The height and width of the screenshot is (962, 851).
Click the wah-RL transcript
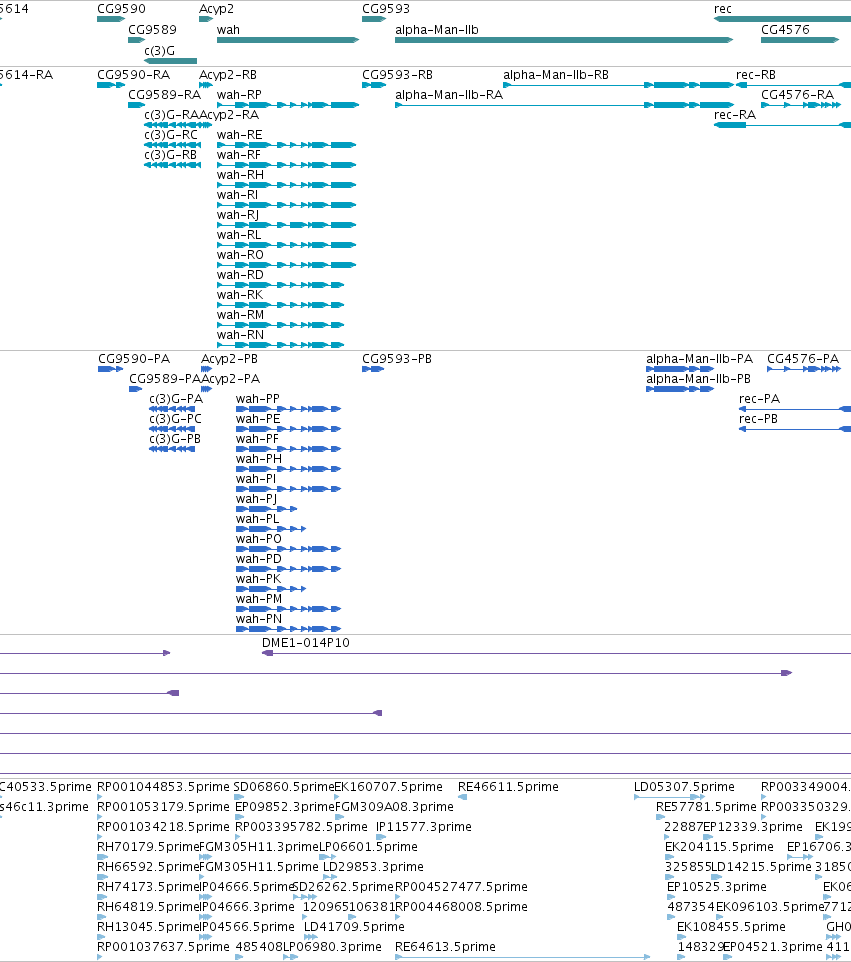(287, 245)
